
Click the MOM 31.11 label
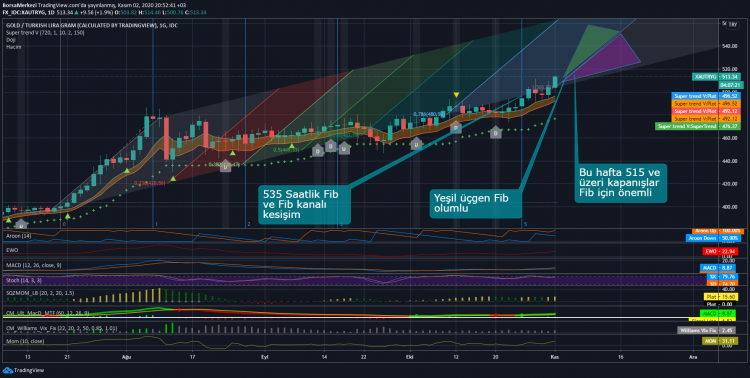719,341
